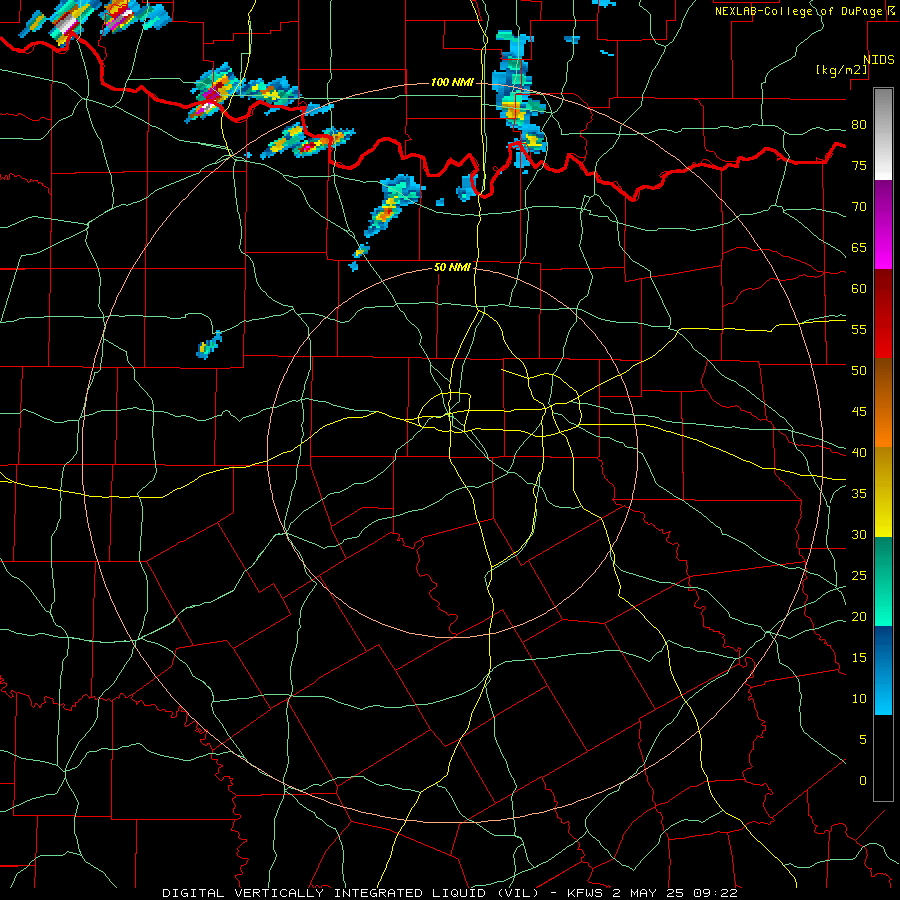The width and height of the screenshot is (900, 900).
Task: Click the 45 value on the color scale
Action: (859, 412)
